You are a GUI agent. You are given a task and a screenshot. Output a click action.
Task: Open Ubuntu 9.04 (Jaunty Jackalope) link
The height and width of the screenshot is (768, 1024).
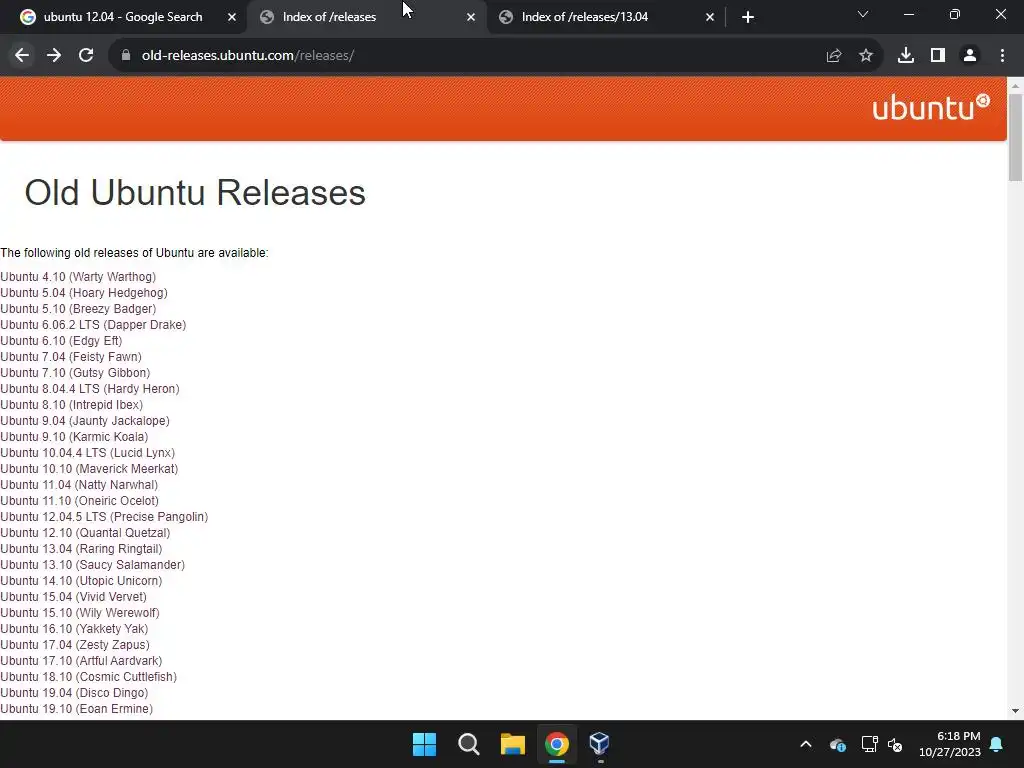(85, 421)
